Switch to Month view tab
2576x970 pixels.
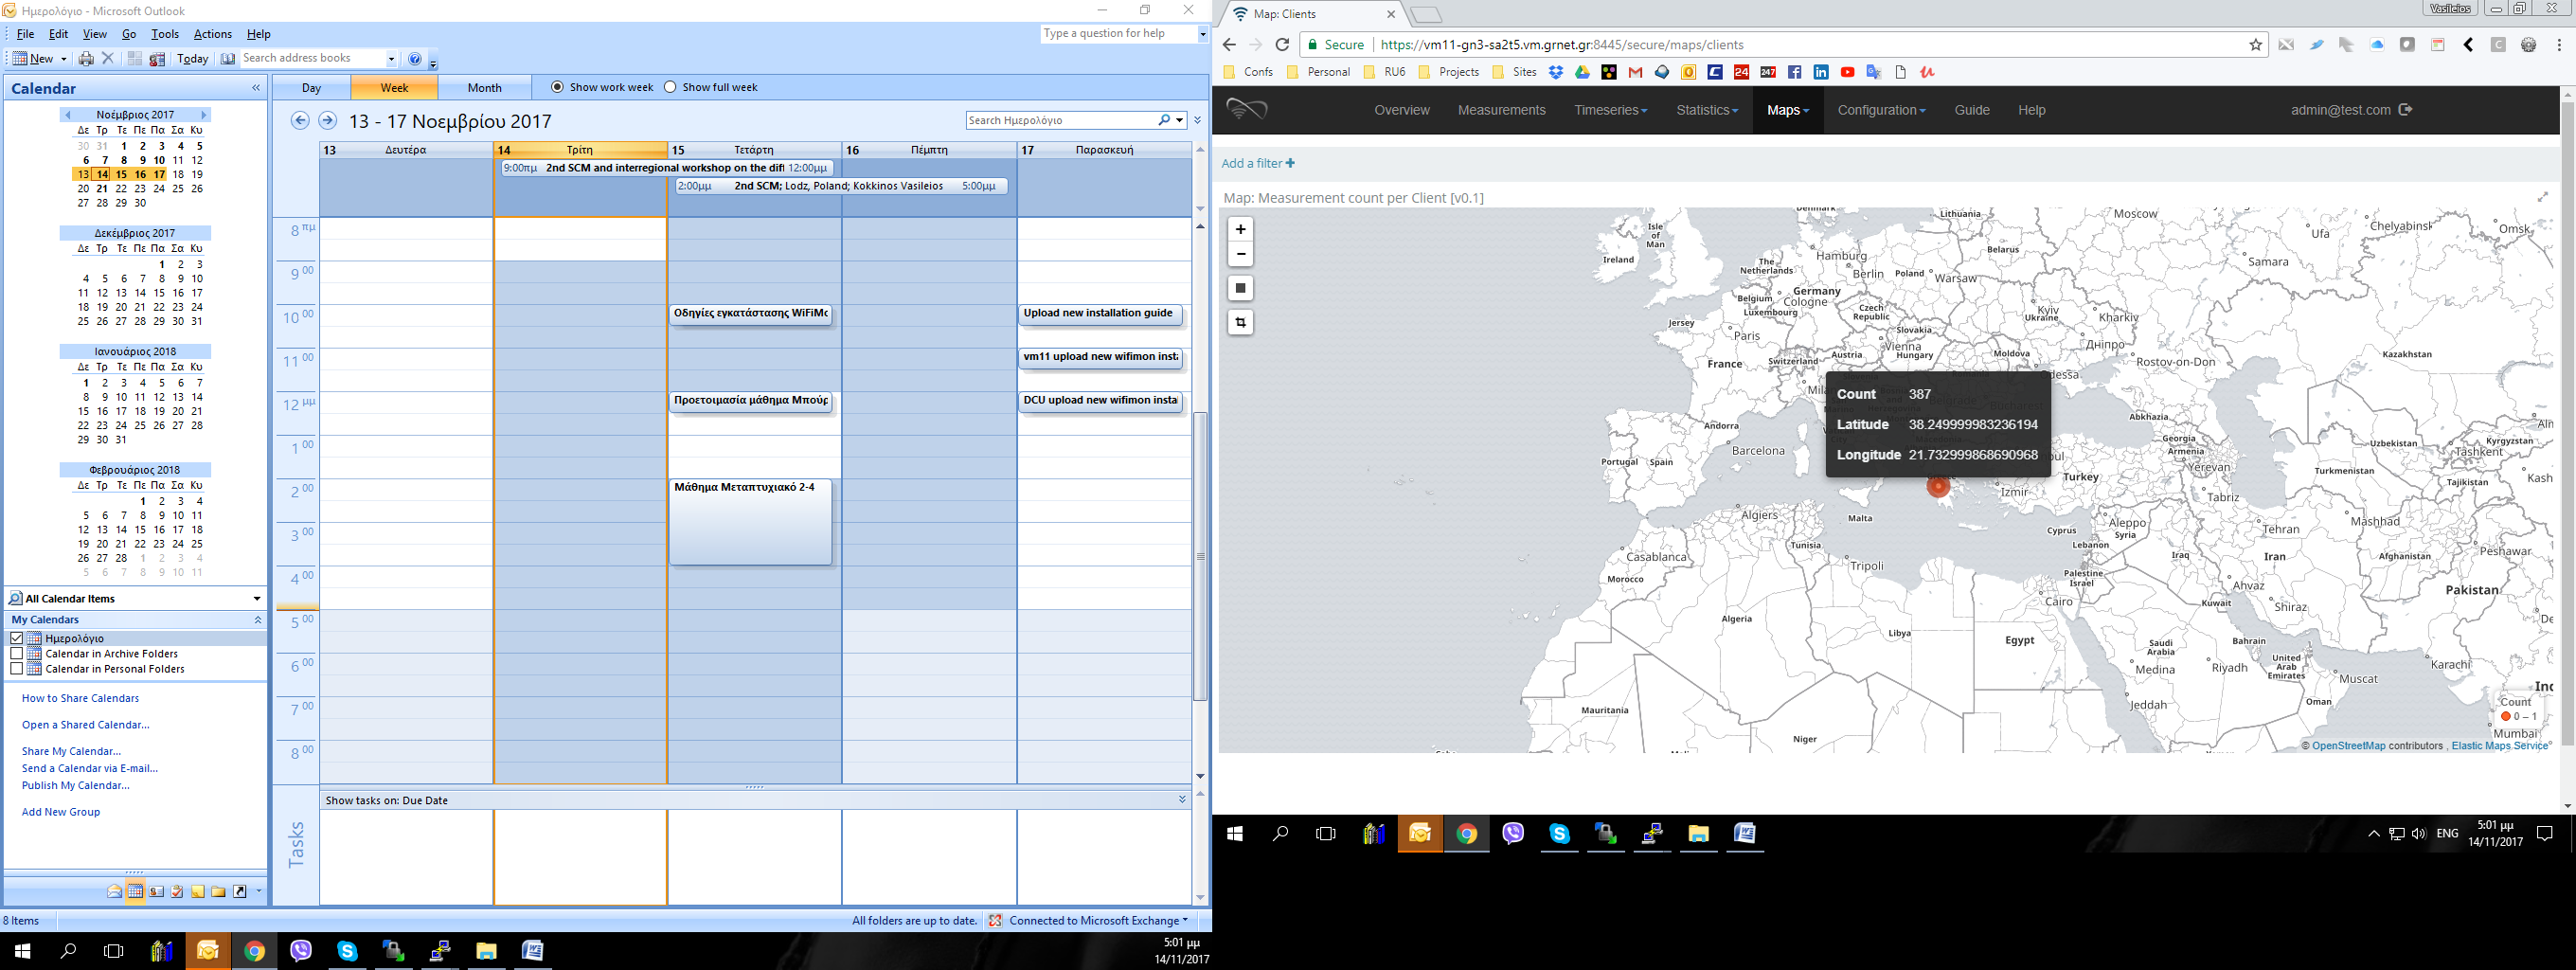click(x=484, y=88)
